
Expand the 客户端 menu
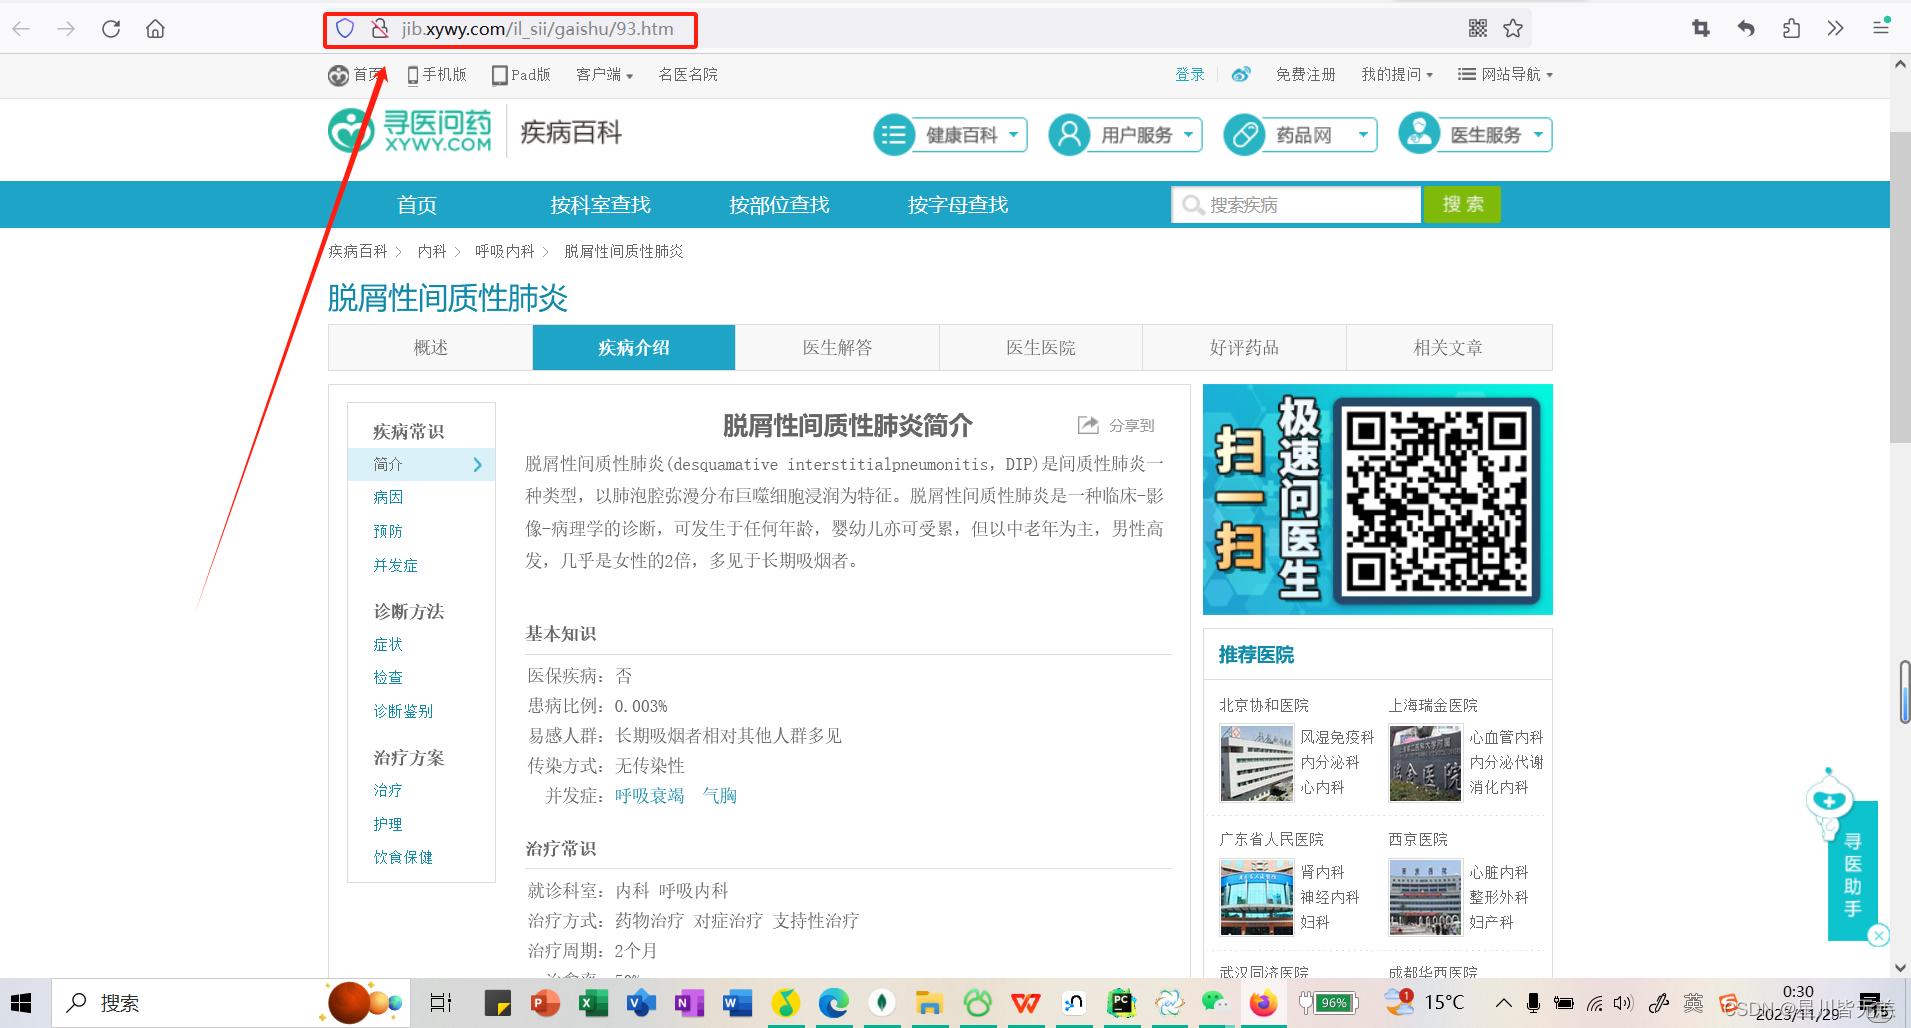point(604,74)
